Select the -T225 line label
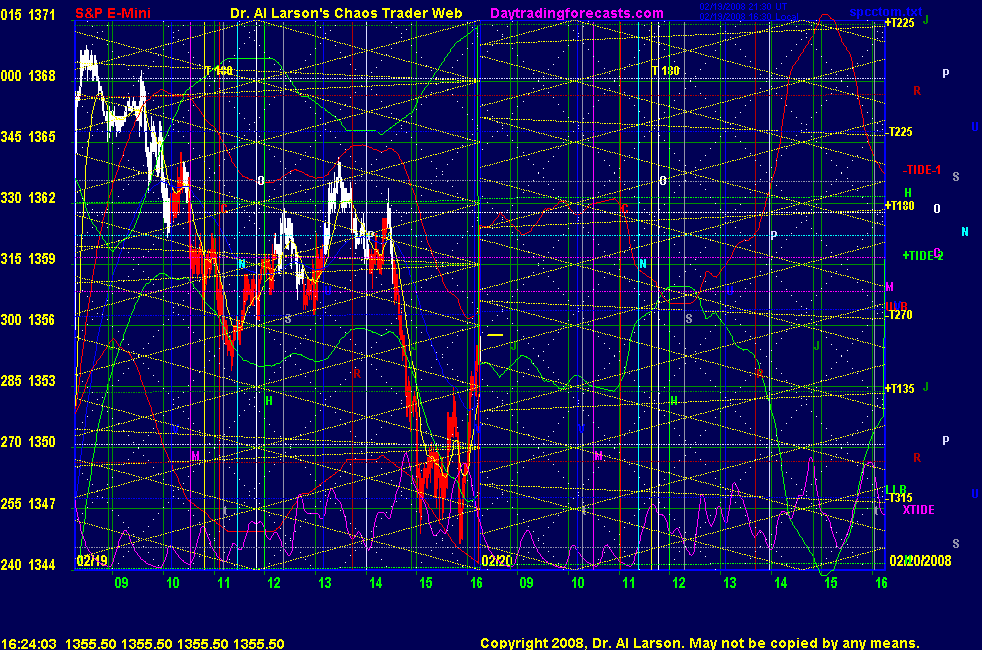The width and height of the screenshot is (982, 650). click(900, 132)
